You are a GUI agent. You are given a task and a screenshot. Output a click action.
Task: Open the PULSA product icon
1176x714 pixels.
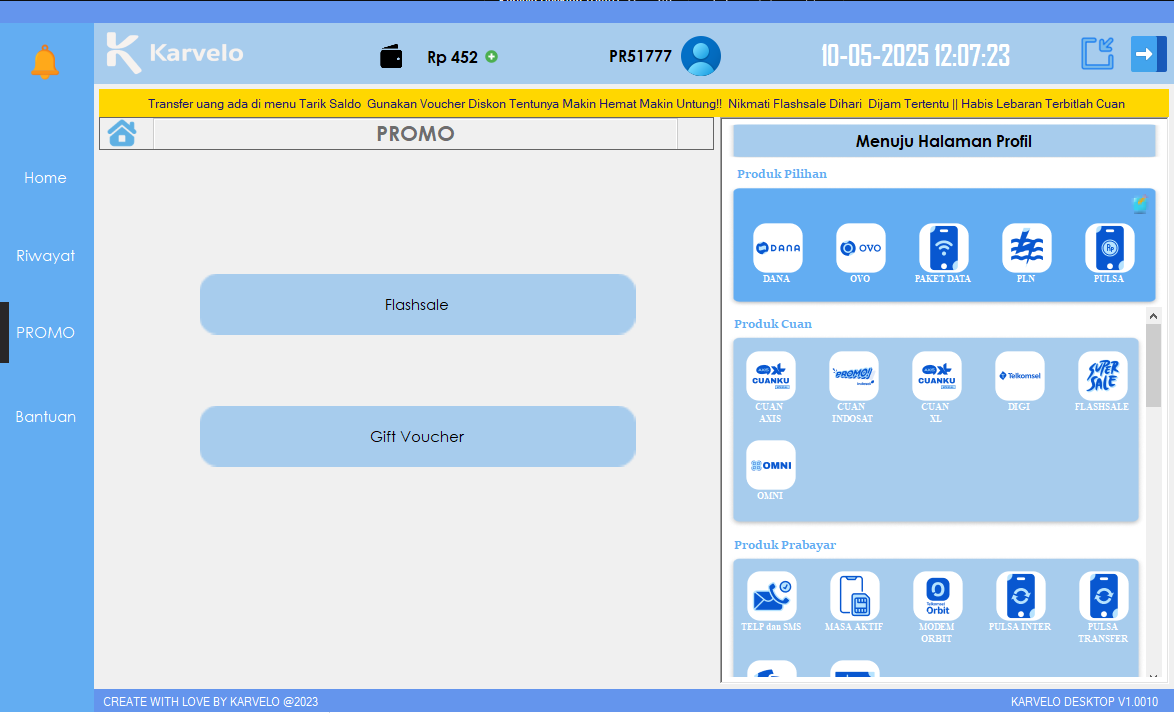pos(1109,248)
